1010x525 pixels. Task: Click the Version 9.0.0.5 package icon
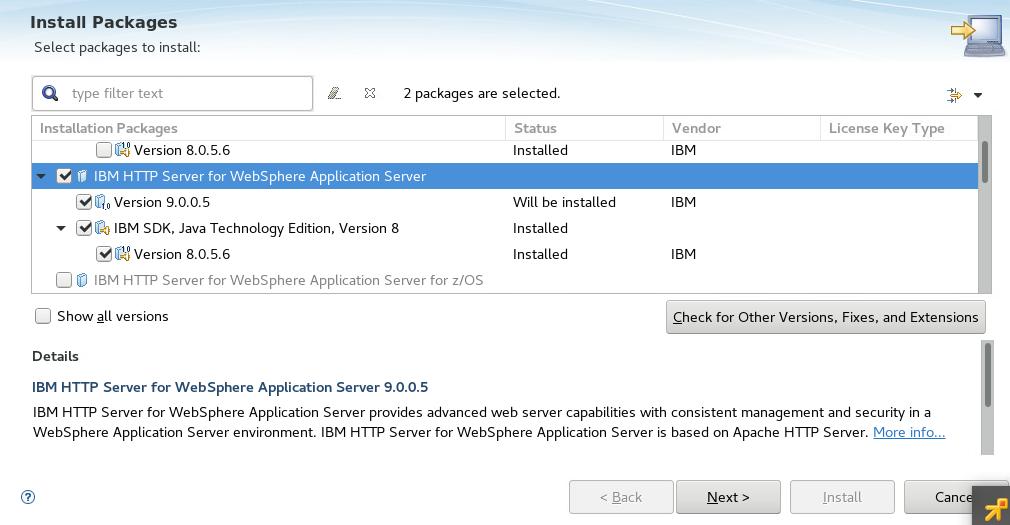[102, 202]
